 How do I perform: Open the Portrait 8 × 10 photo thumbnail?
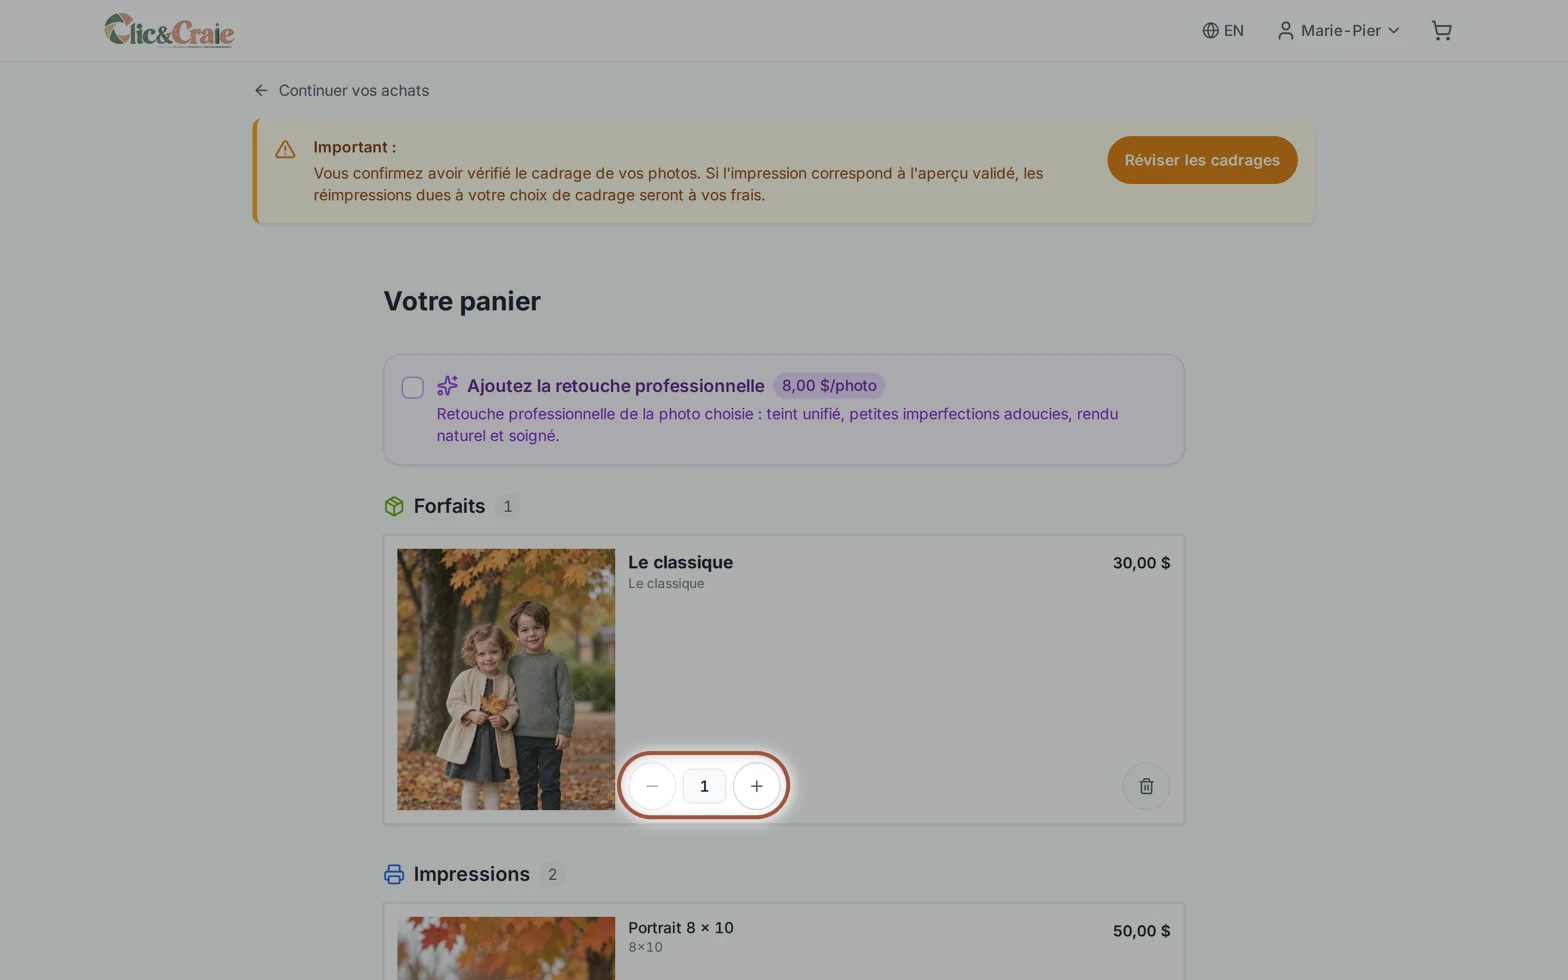click(506, 948)
